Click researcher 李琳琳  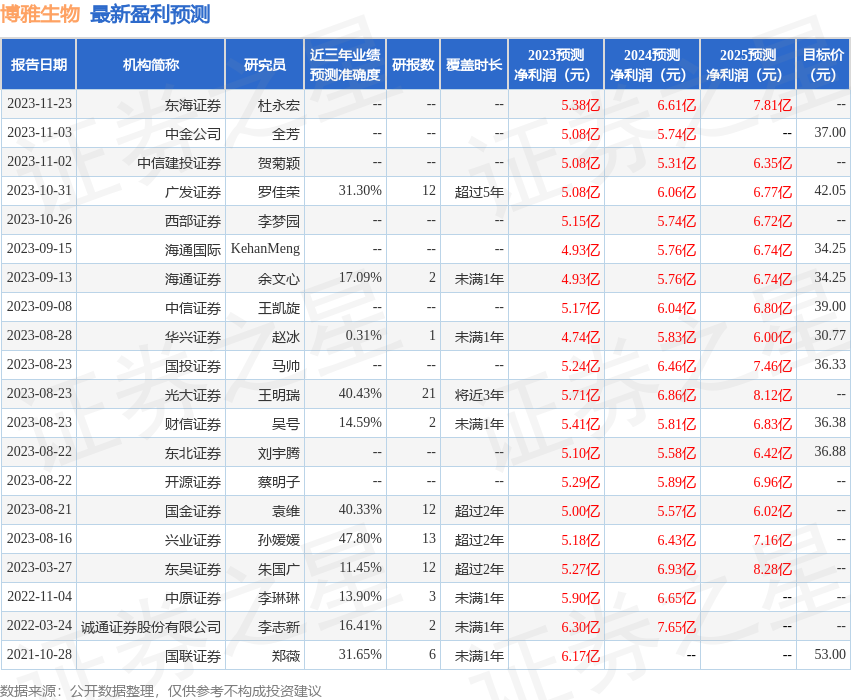[278, 598]
